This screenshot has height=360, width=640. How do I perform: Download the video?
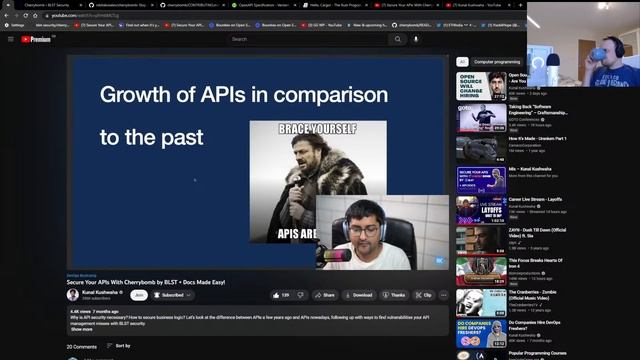tap(359, 295)
